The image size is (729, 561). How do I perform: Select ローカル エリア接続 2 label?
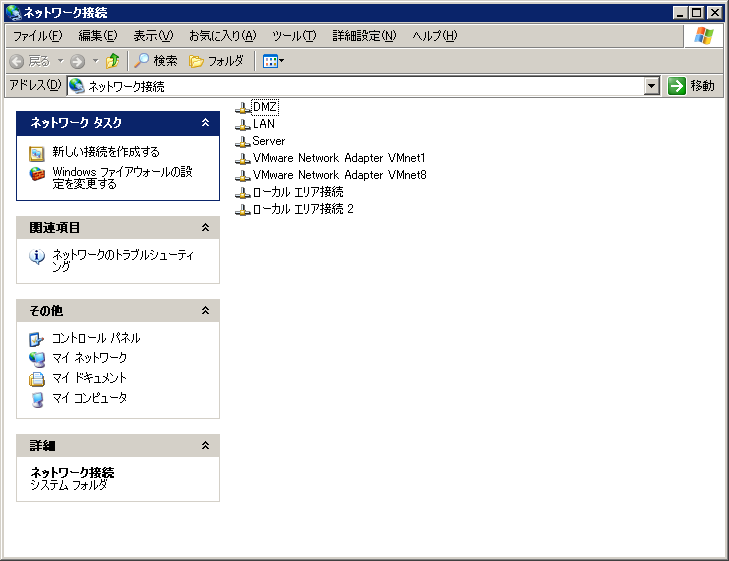click(303, 209)
